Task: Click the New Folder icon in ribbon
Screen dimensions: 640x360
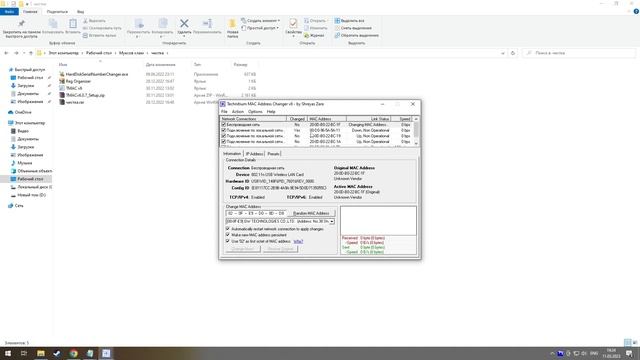Action: [x=232, y=24]
